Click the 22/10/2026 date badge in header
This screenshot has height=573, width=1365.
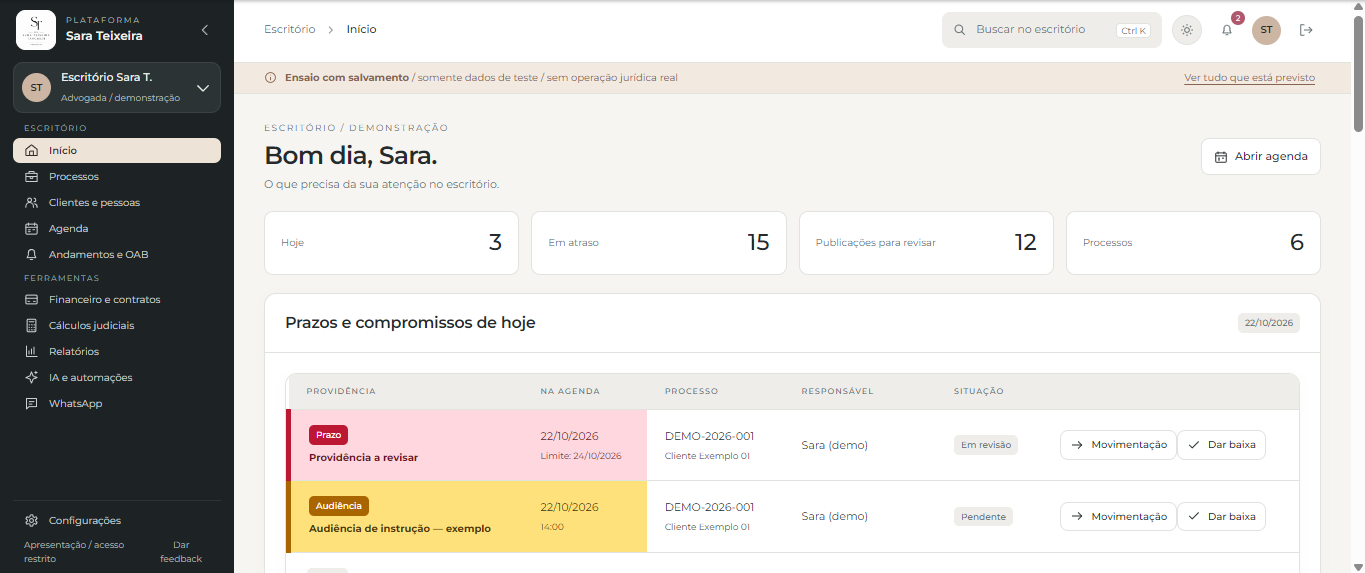click(x=1269, y=323)
